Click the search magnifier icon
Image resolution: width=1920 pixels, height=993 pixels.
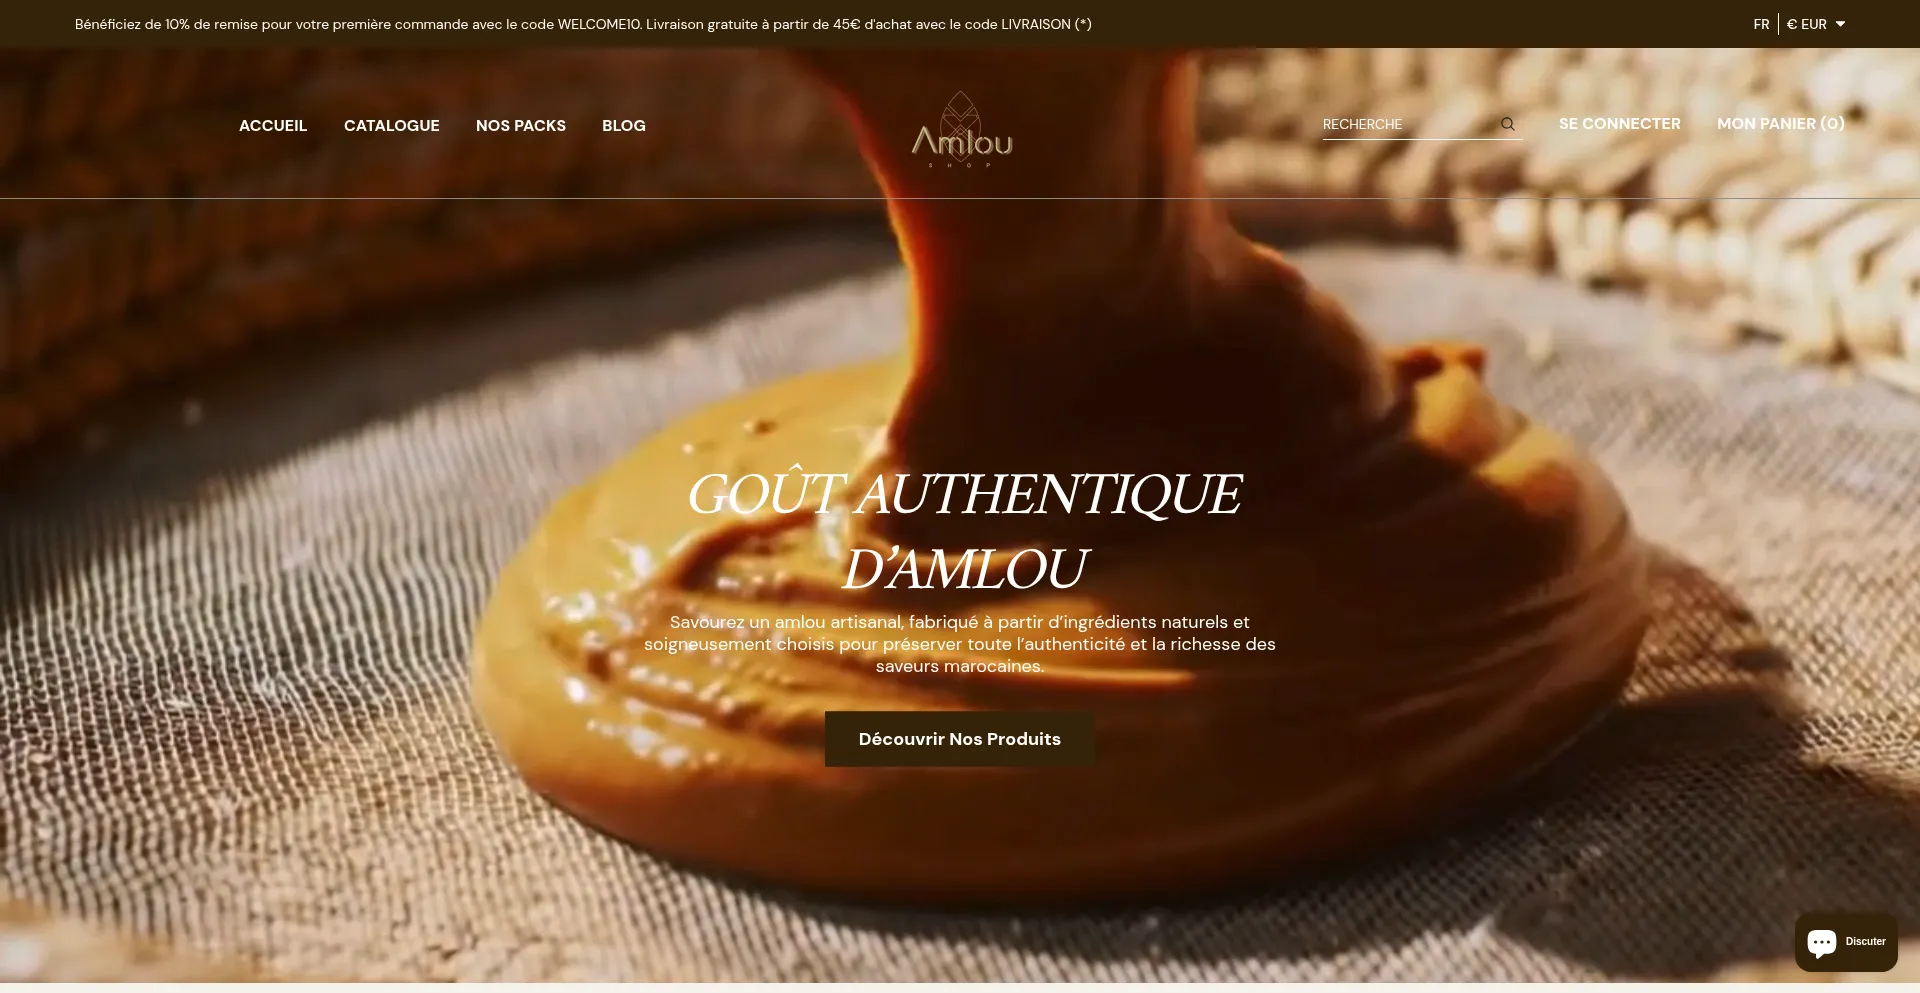click(x=1508, y=124)
